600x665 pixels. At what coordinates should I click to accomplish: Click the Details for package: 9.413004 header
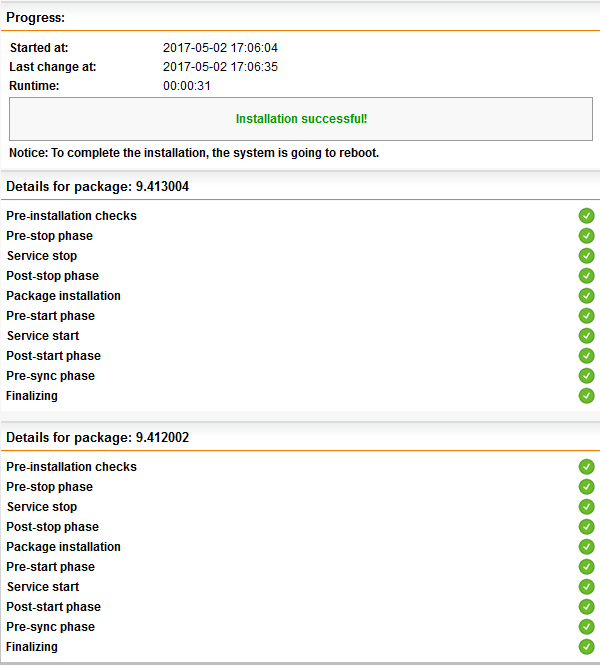[x=98, y=187]
